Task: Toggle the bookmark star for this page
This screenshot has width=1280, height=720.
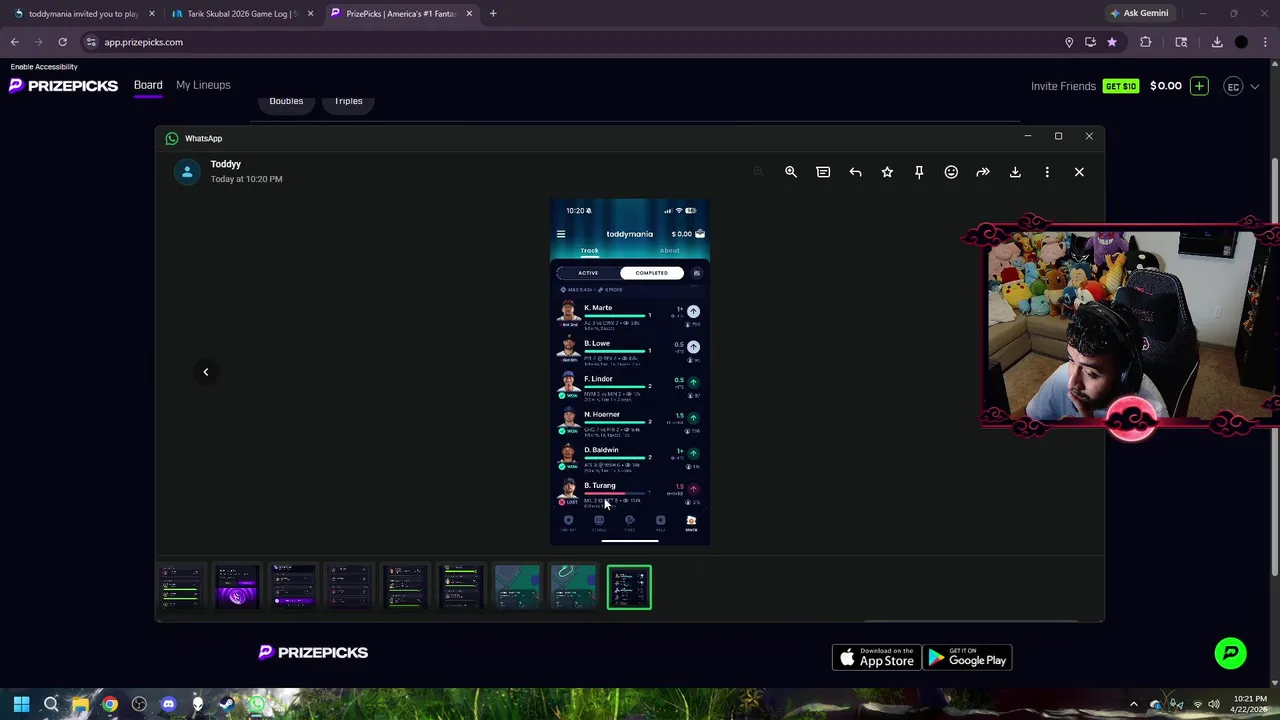Action: coord(1112,42)
